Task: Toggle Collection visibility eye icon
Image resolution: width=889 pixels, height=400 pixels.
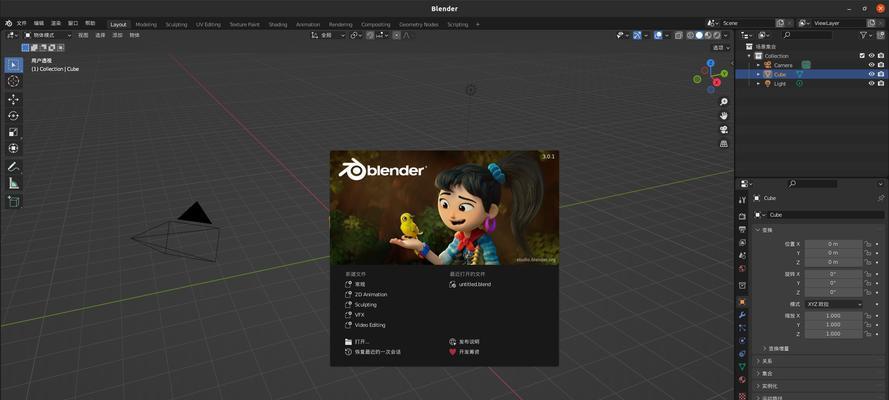Action: (x=871, y=56)
